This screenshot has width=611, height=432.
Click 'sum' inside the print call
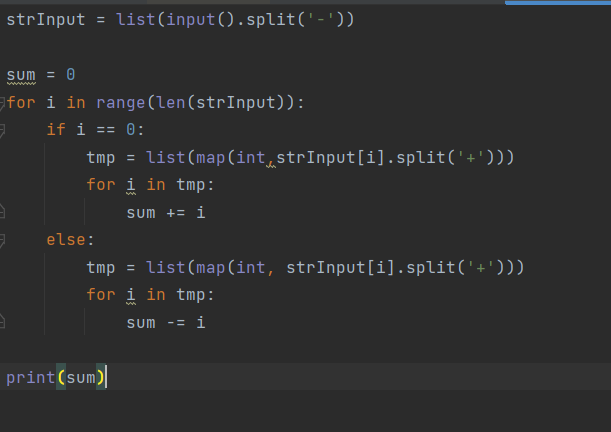[x=81, y=377]
